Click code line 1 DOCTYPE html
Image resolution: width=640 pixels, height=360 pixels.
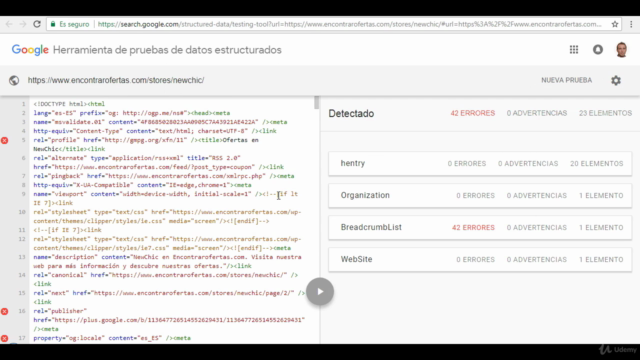point(69,104)
